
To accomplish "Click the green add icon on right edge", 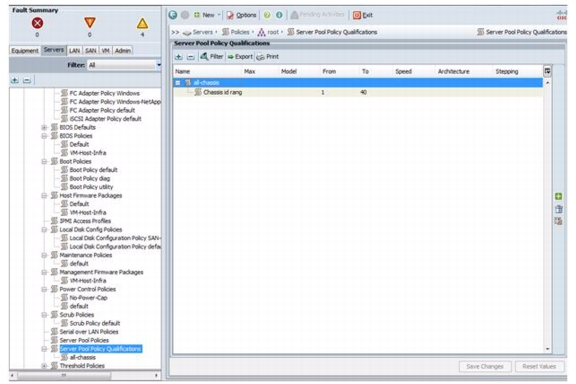I will tap(558, 197).
